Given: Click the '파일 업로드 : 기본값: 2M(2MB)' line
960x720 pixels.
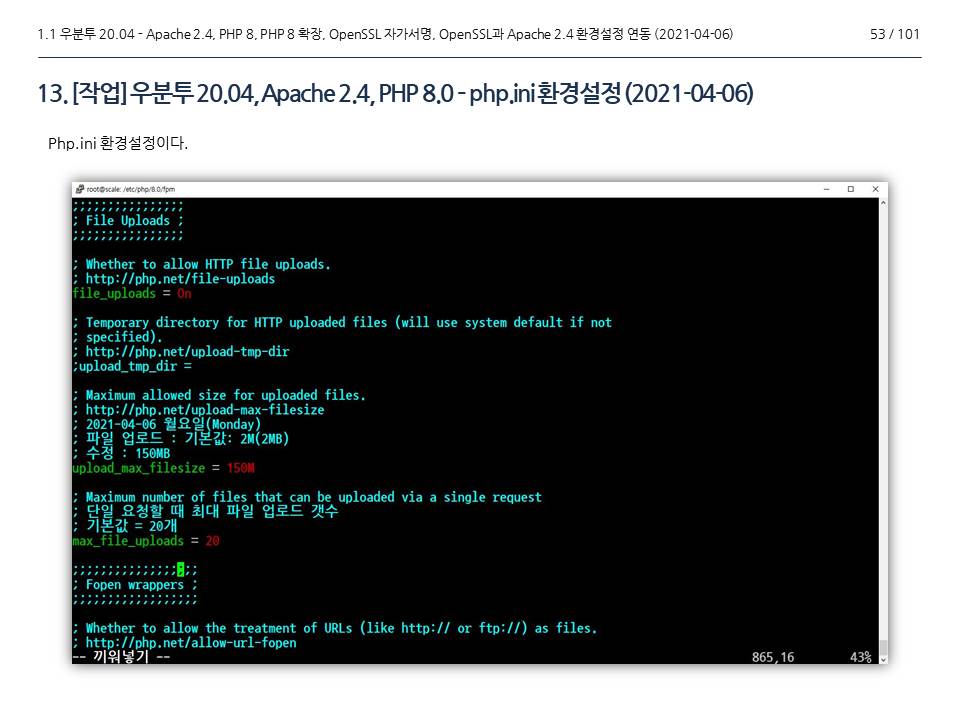Looking at the screenshot, I should point(181,439).
